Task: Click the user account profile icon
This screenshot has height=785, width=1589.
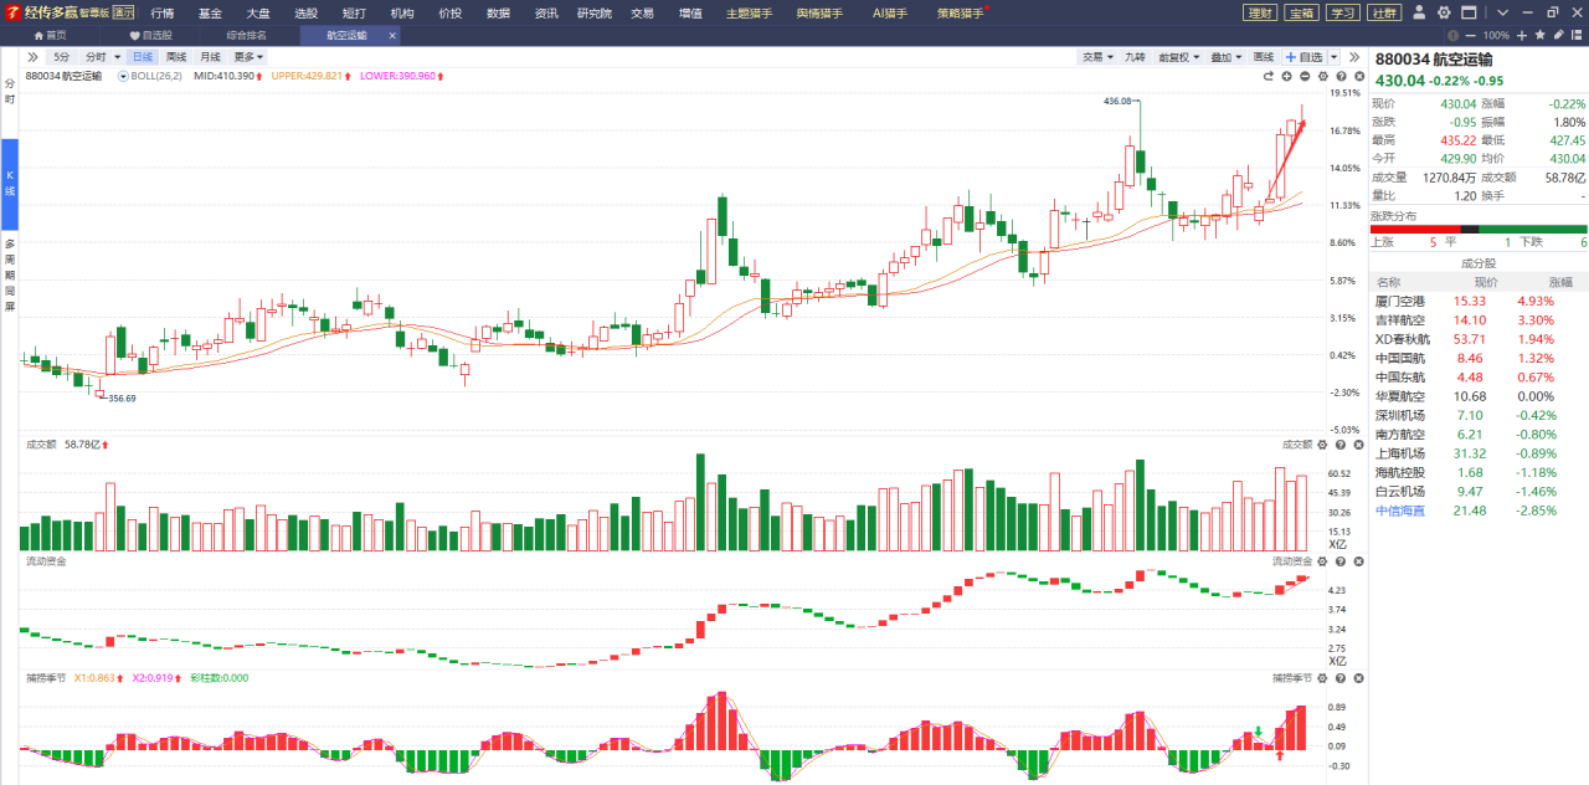Action: [1418, 13]
